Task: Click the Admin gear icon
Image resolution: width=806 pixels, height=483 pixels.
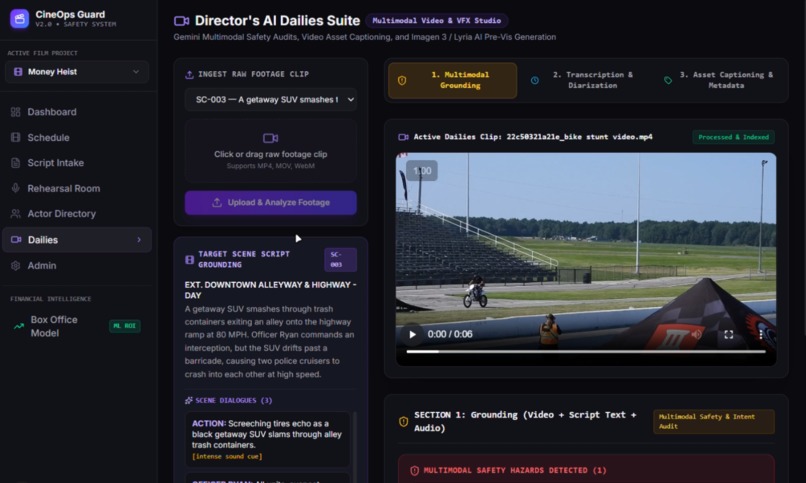Action: pyautogui.click(x=15, y=266)
